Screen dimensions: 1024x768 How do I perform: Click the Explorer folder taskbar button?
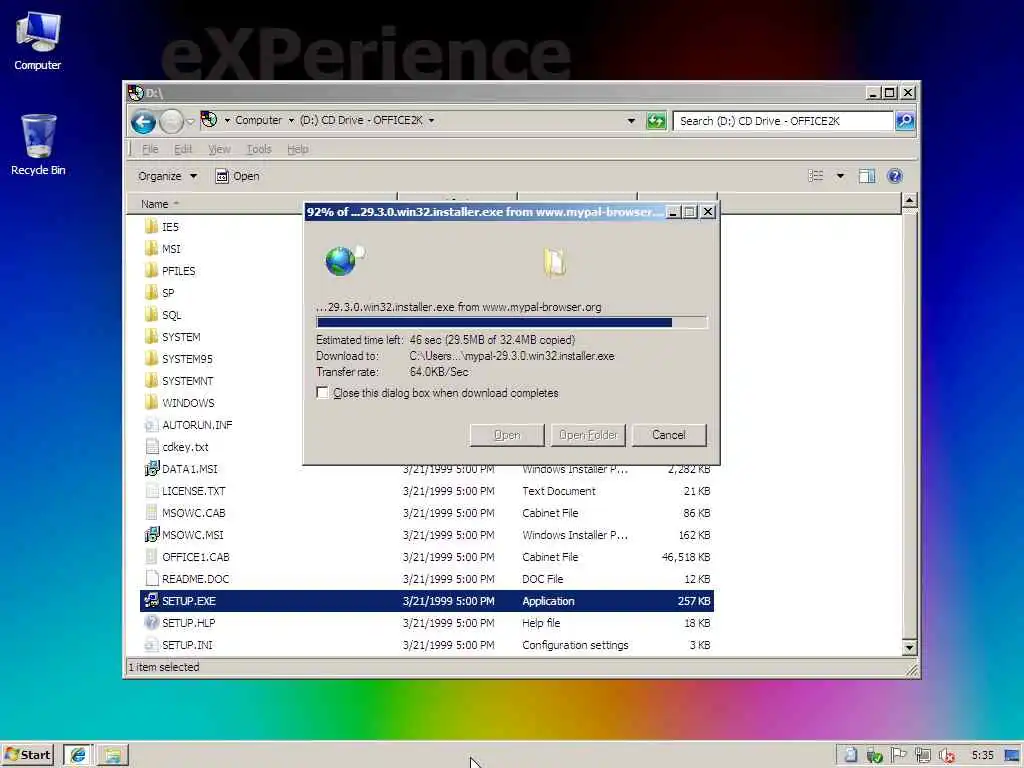(x=113, y=755)
